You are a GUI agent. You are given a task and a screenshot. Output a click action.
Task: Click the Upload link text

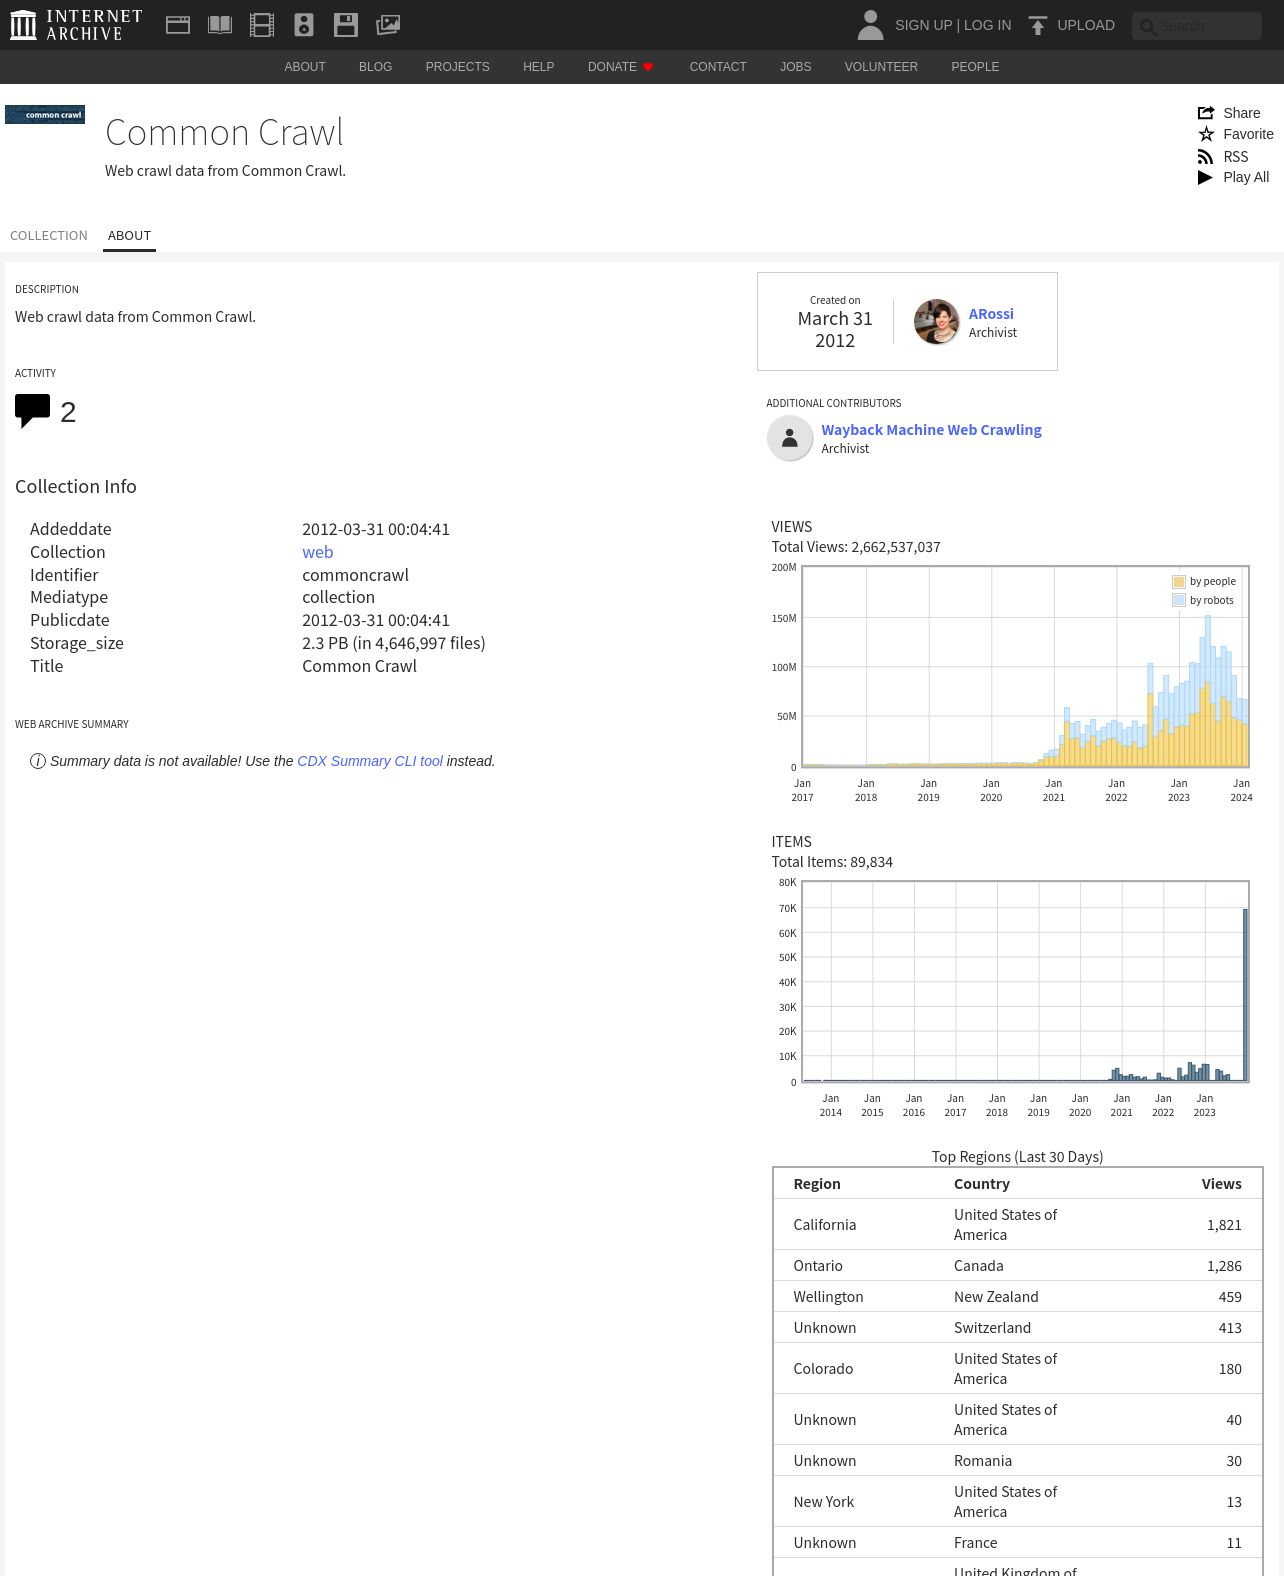coord(1086,25)
